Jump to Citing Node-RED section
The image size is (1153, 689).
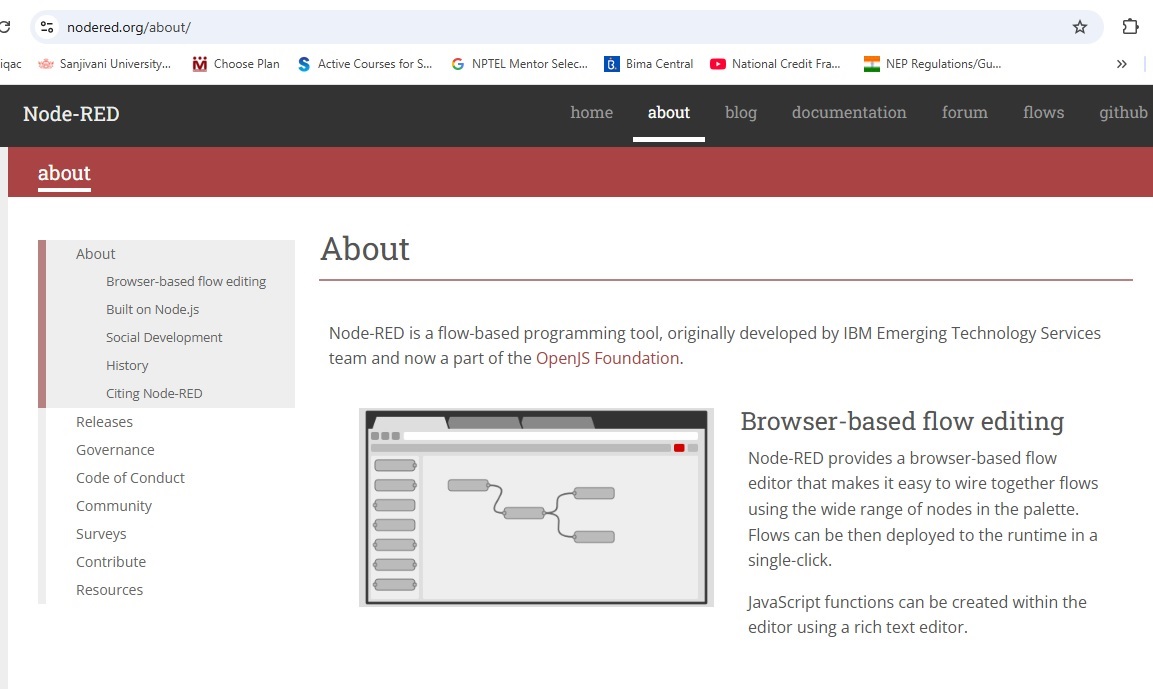154,393
